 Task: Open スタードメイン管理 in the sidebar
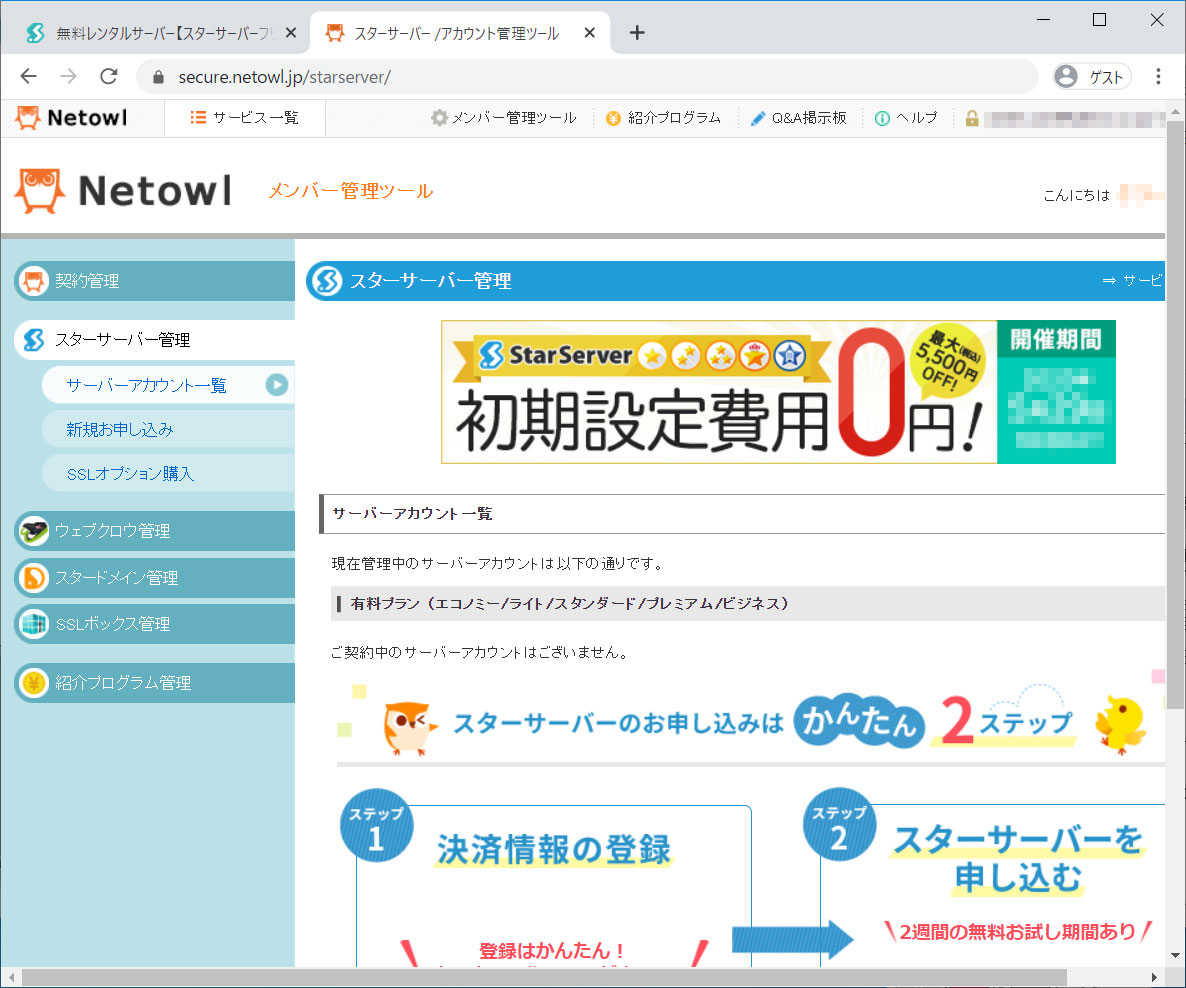(154, 578)
